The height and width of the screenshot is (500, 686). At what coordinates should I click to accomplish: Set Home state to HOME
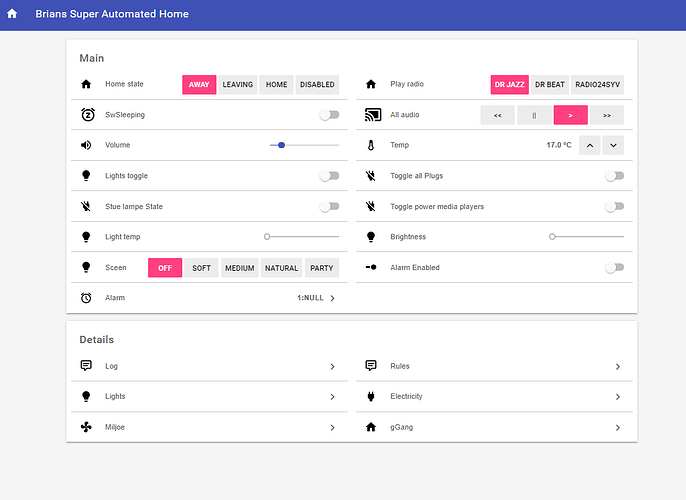pyautogui.click(x=276, y=85)
